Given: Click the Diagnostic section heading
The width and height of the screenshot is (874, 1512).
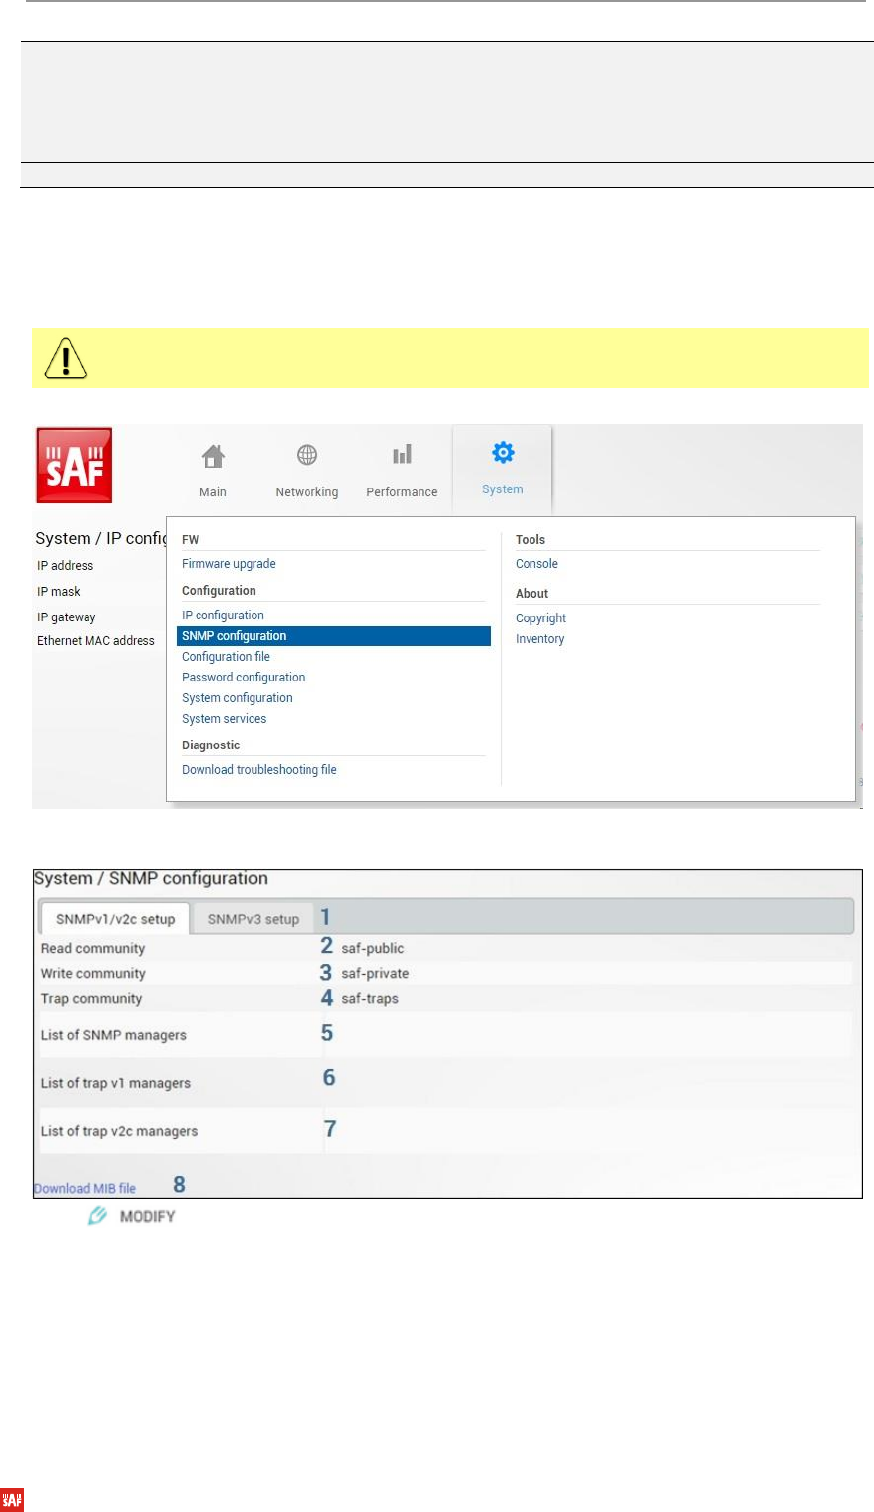Looking at the screenshot, I should click(x=211, y=745).
